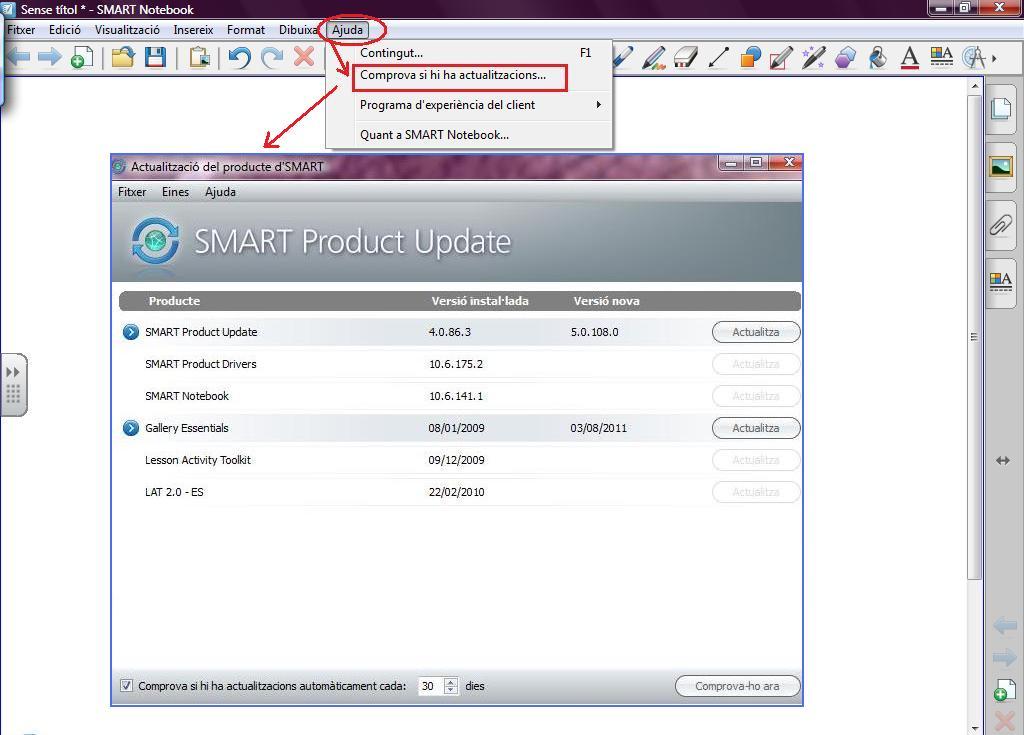This screenshot has width=1024, height=735.
Task: Click the days interval field showing 30
Action: pyautogui.click(x=430, y=686)
